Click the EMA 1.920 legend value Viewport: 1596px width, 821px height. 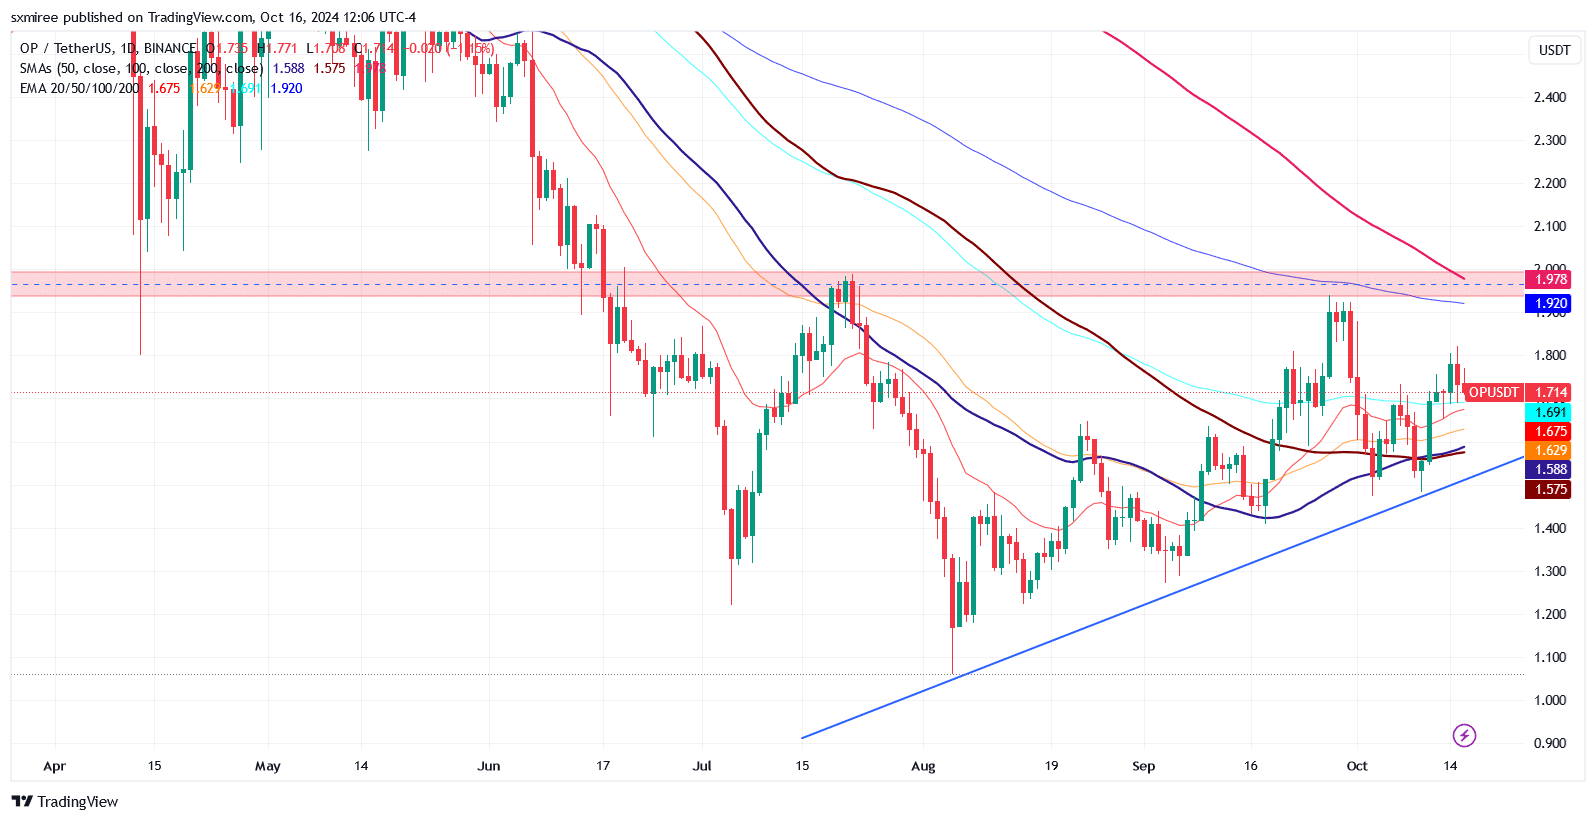click(286, 88)
